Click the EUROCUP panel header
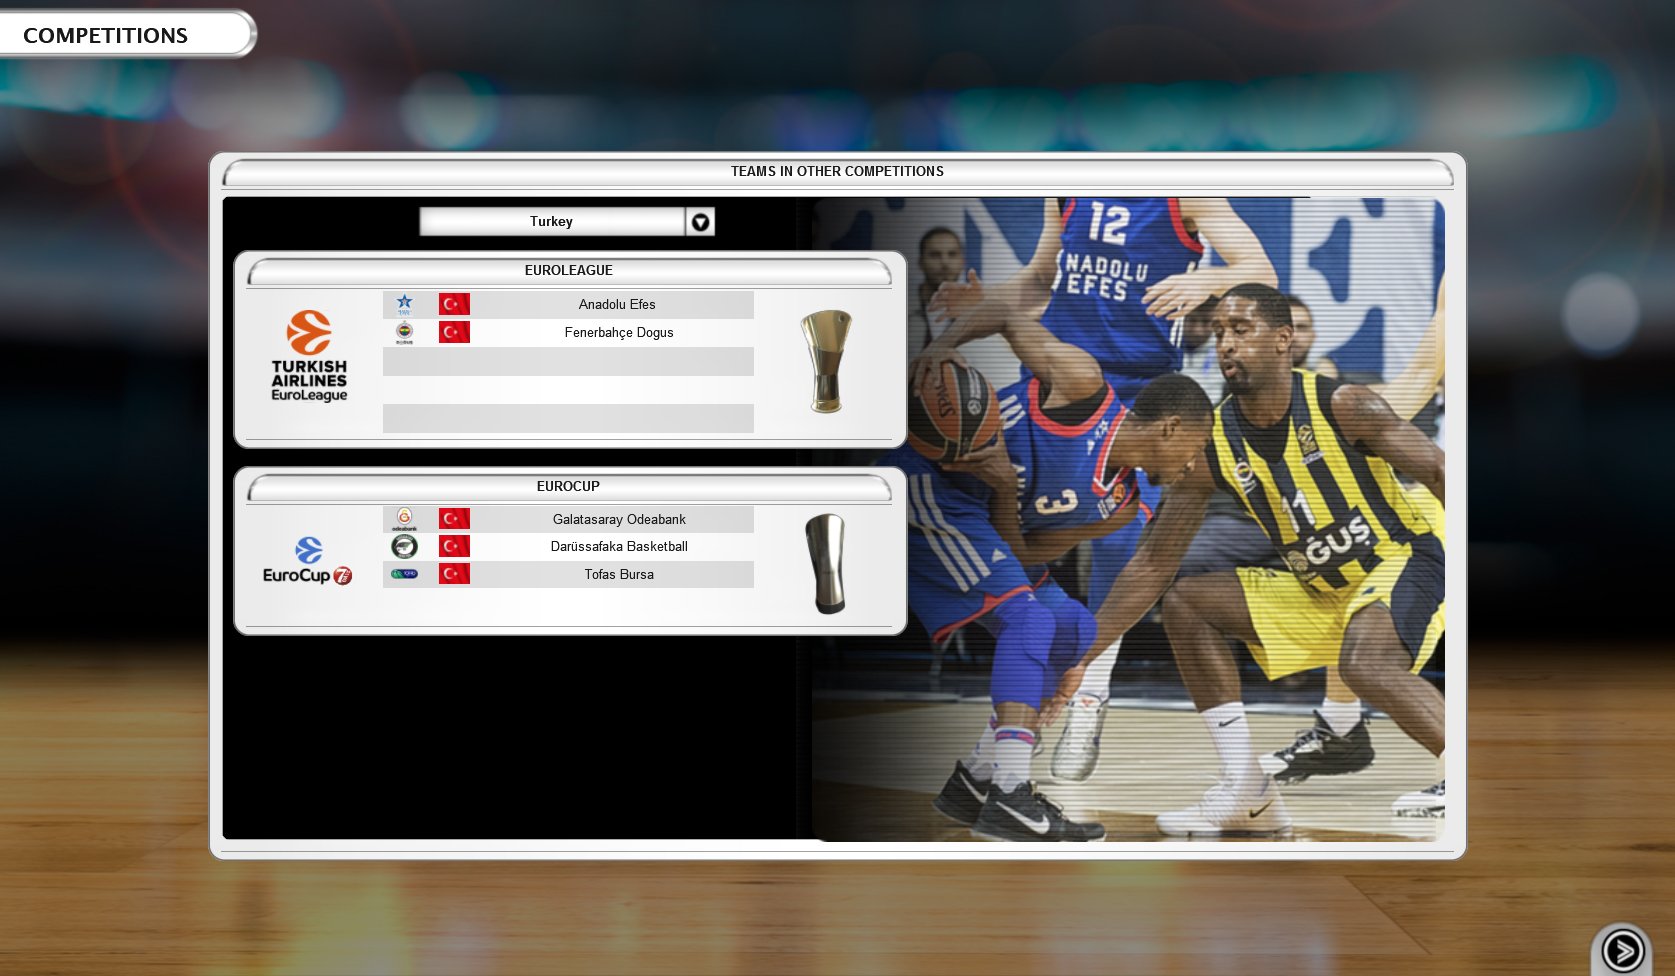 569,486
